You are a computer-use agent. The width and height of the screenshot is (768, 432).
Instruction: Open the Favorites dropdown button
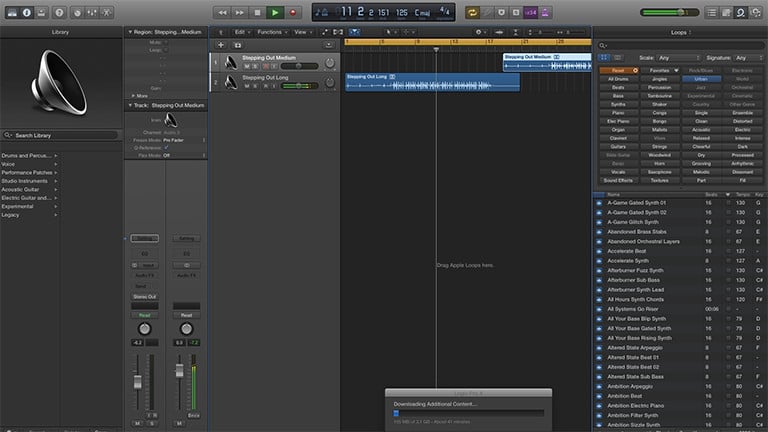(x=660, y=71)
